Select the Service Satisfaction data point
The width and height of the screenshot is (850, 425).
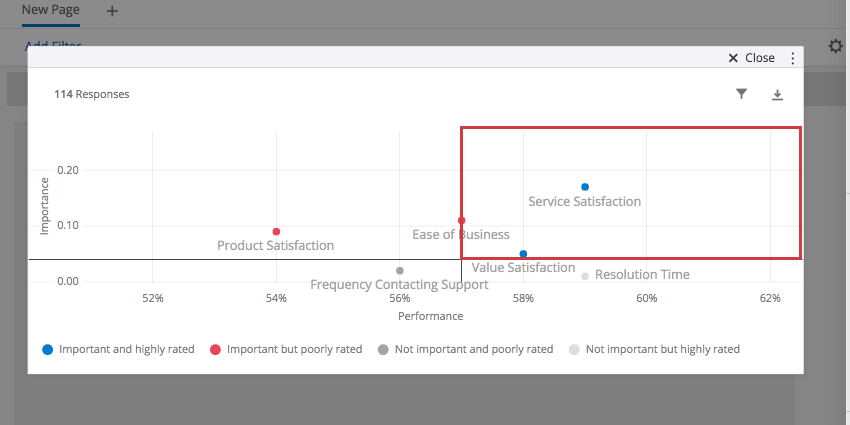[585, 187]
